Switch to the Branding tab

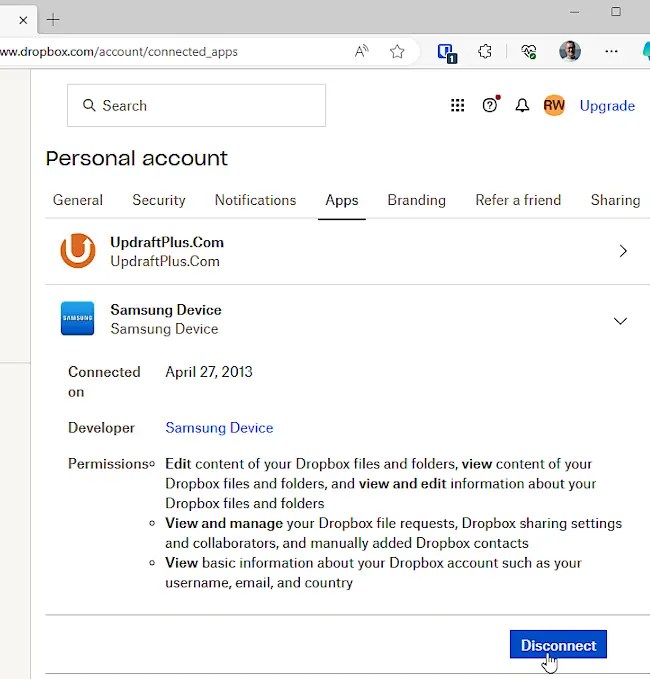pyautogui.click(x=417, y=200)
